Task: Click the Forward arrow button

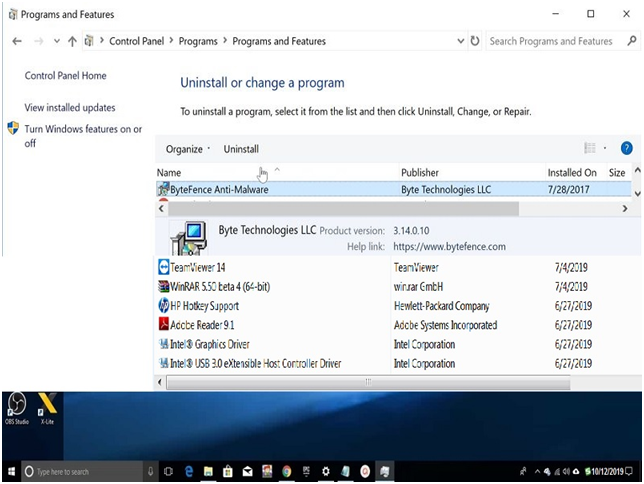Action: [x=39, y=41]
